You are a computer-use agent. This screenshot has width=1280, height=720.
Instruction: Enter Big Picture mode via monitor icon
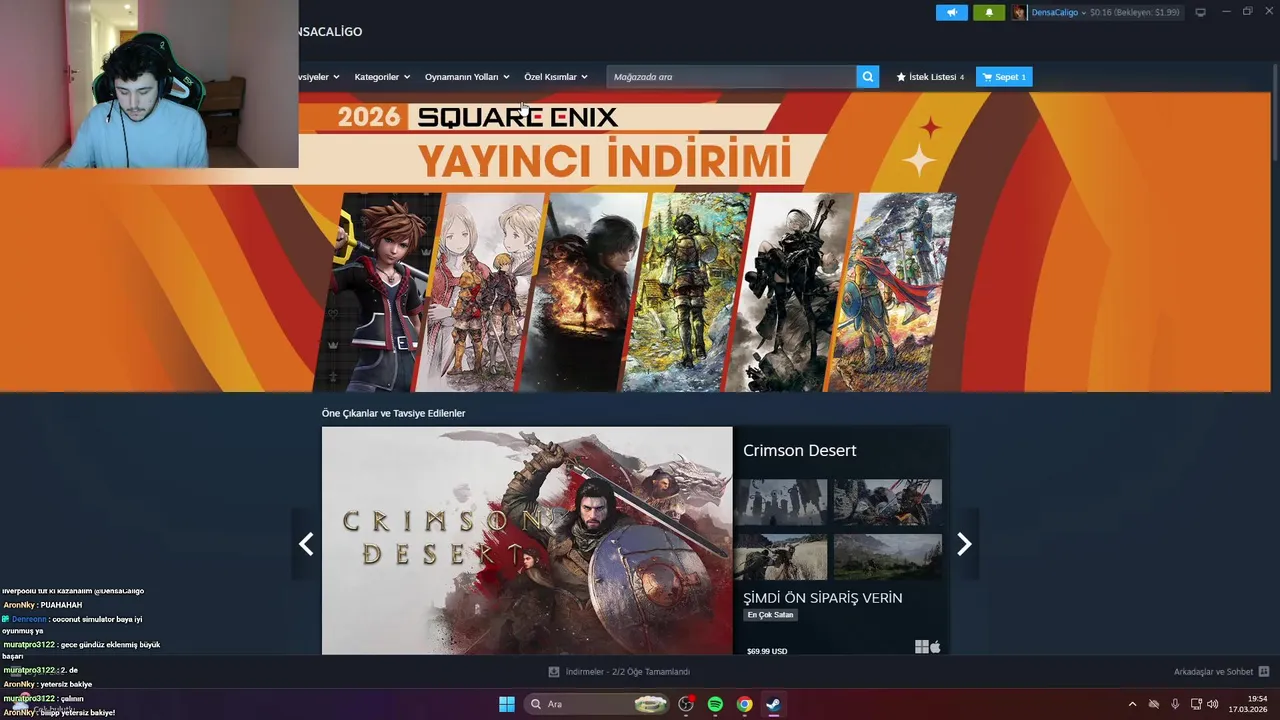pos(1200,12)
